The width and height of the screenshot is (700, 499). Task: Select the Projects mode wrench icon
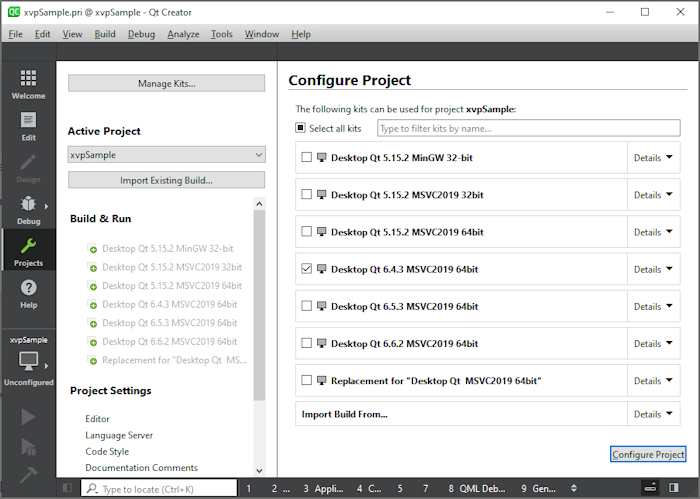[28, 245]
